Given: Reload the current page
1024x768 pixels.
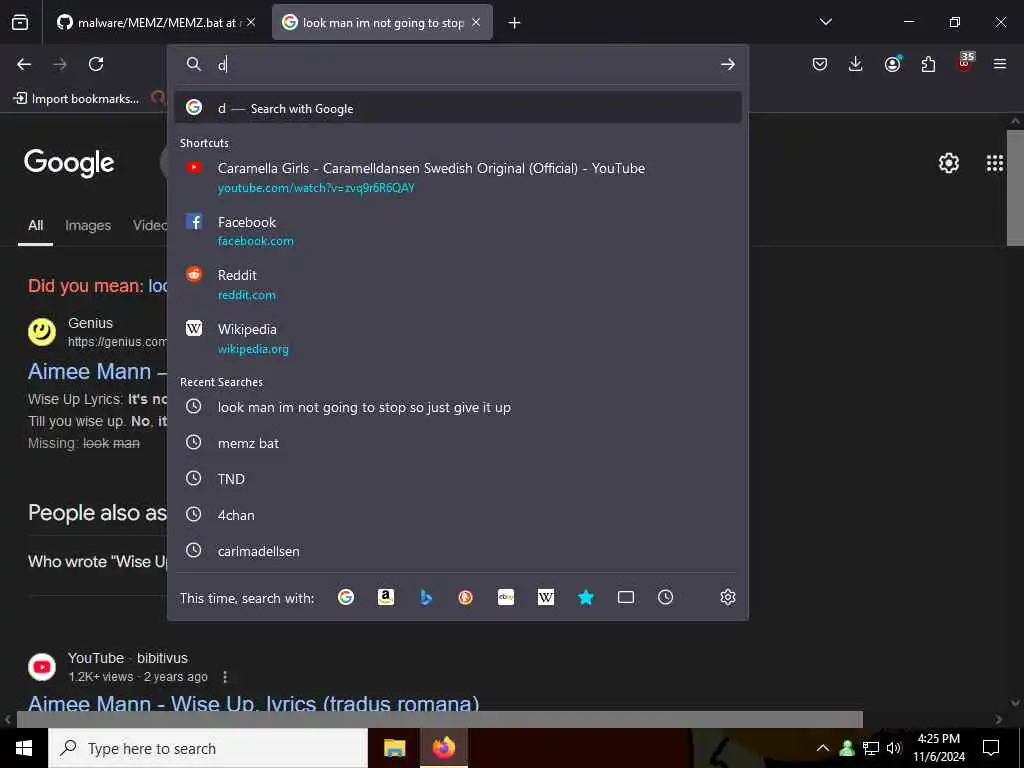Looking at the screenshot, I should [96, 64].
